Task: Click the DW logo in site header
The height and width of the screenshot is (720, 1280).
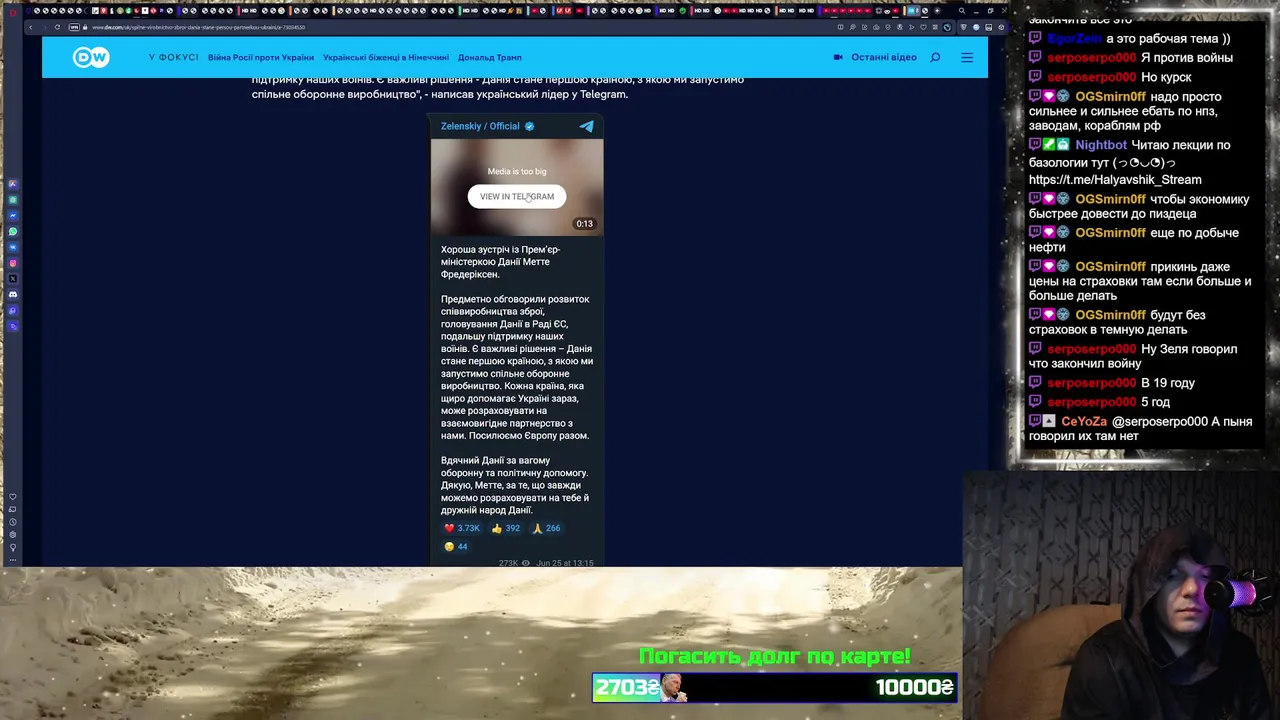Action: (91, 57)
